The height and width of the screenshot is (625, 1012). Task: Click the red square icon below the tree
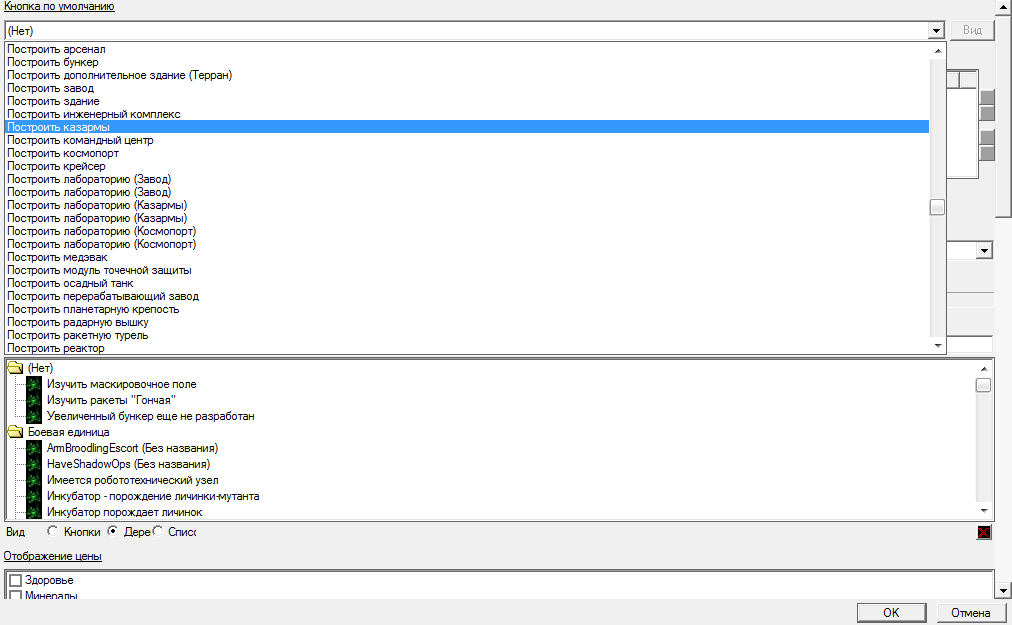984,532
